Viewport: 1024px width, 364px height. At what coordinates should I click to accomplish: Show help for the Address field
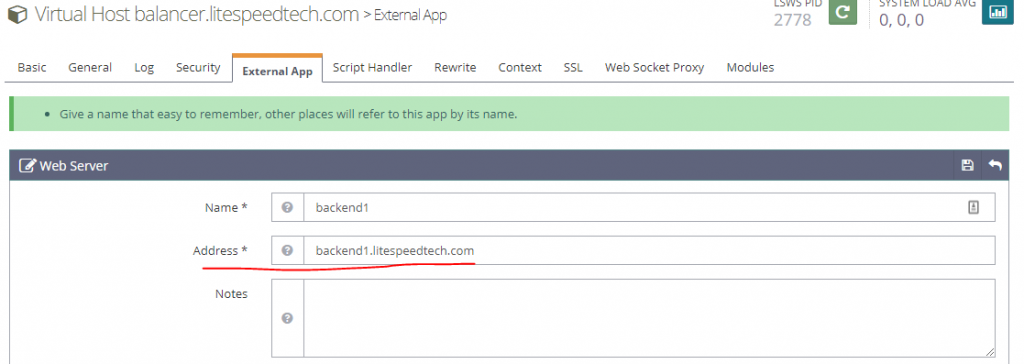tap(287, 250)
